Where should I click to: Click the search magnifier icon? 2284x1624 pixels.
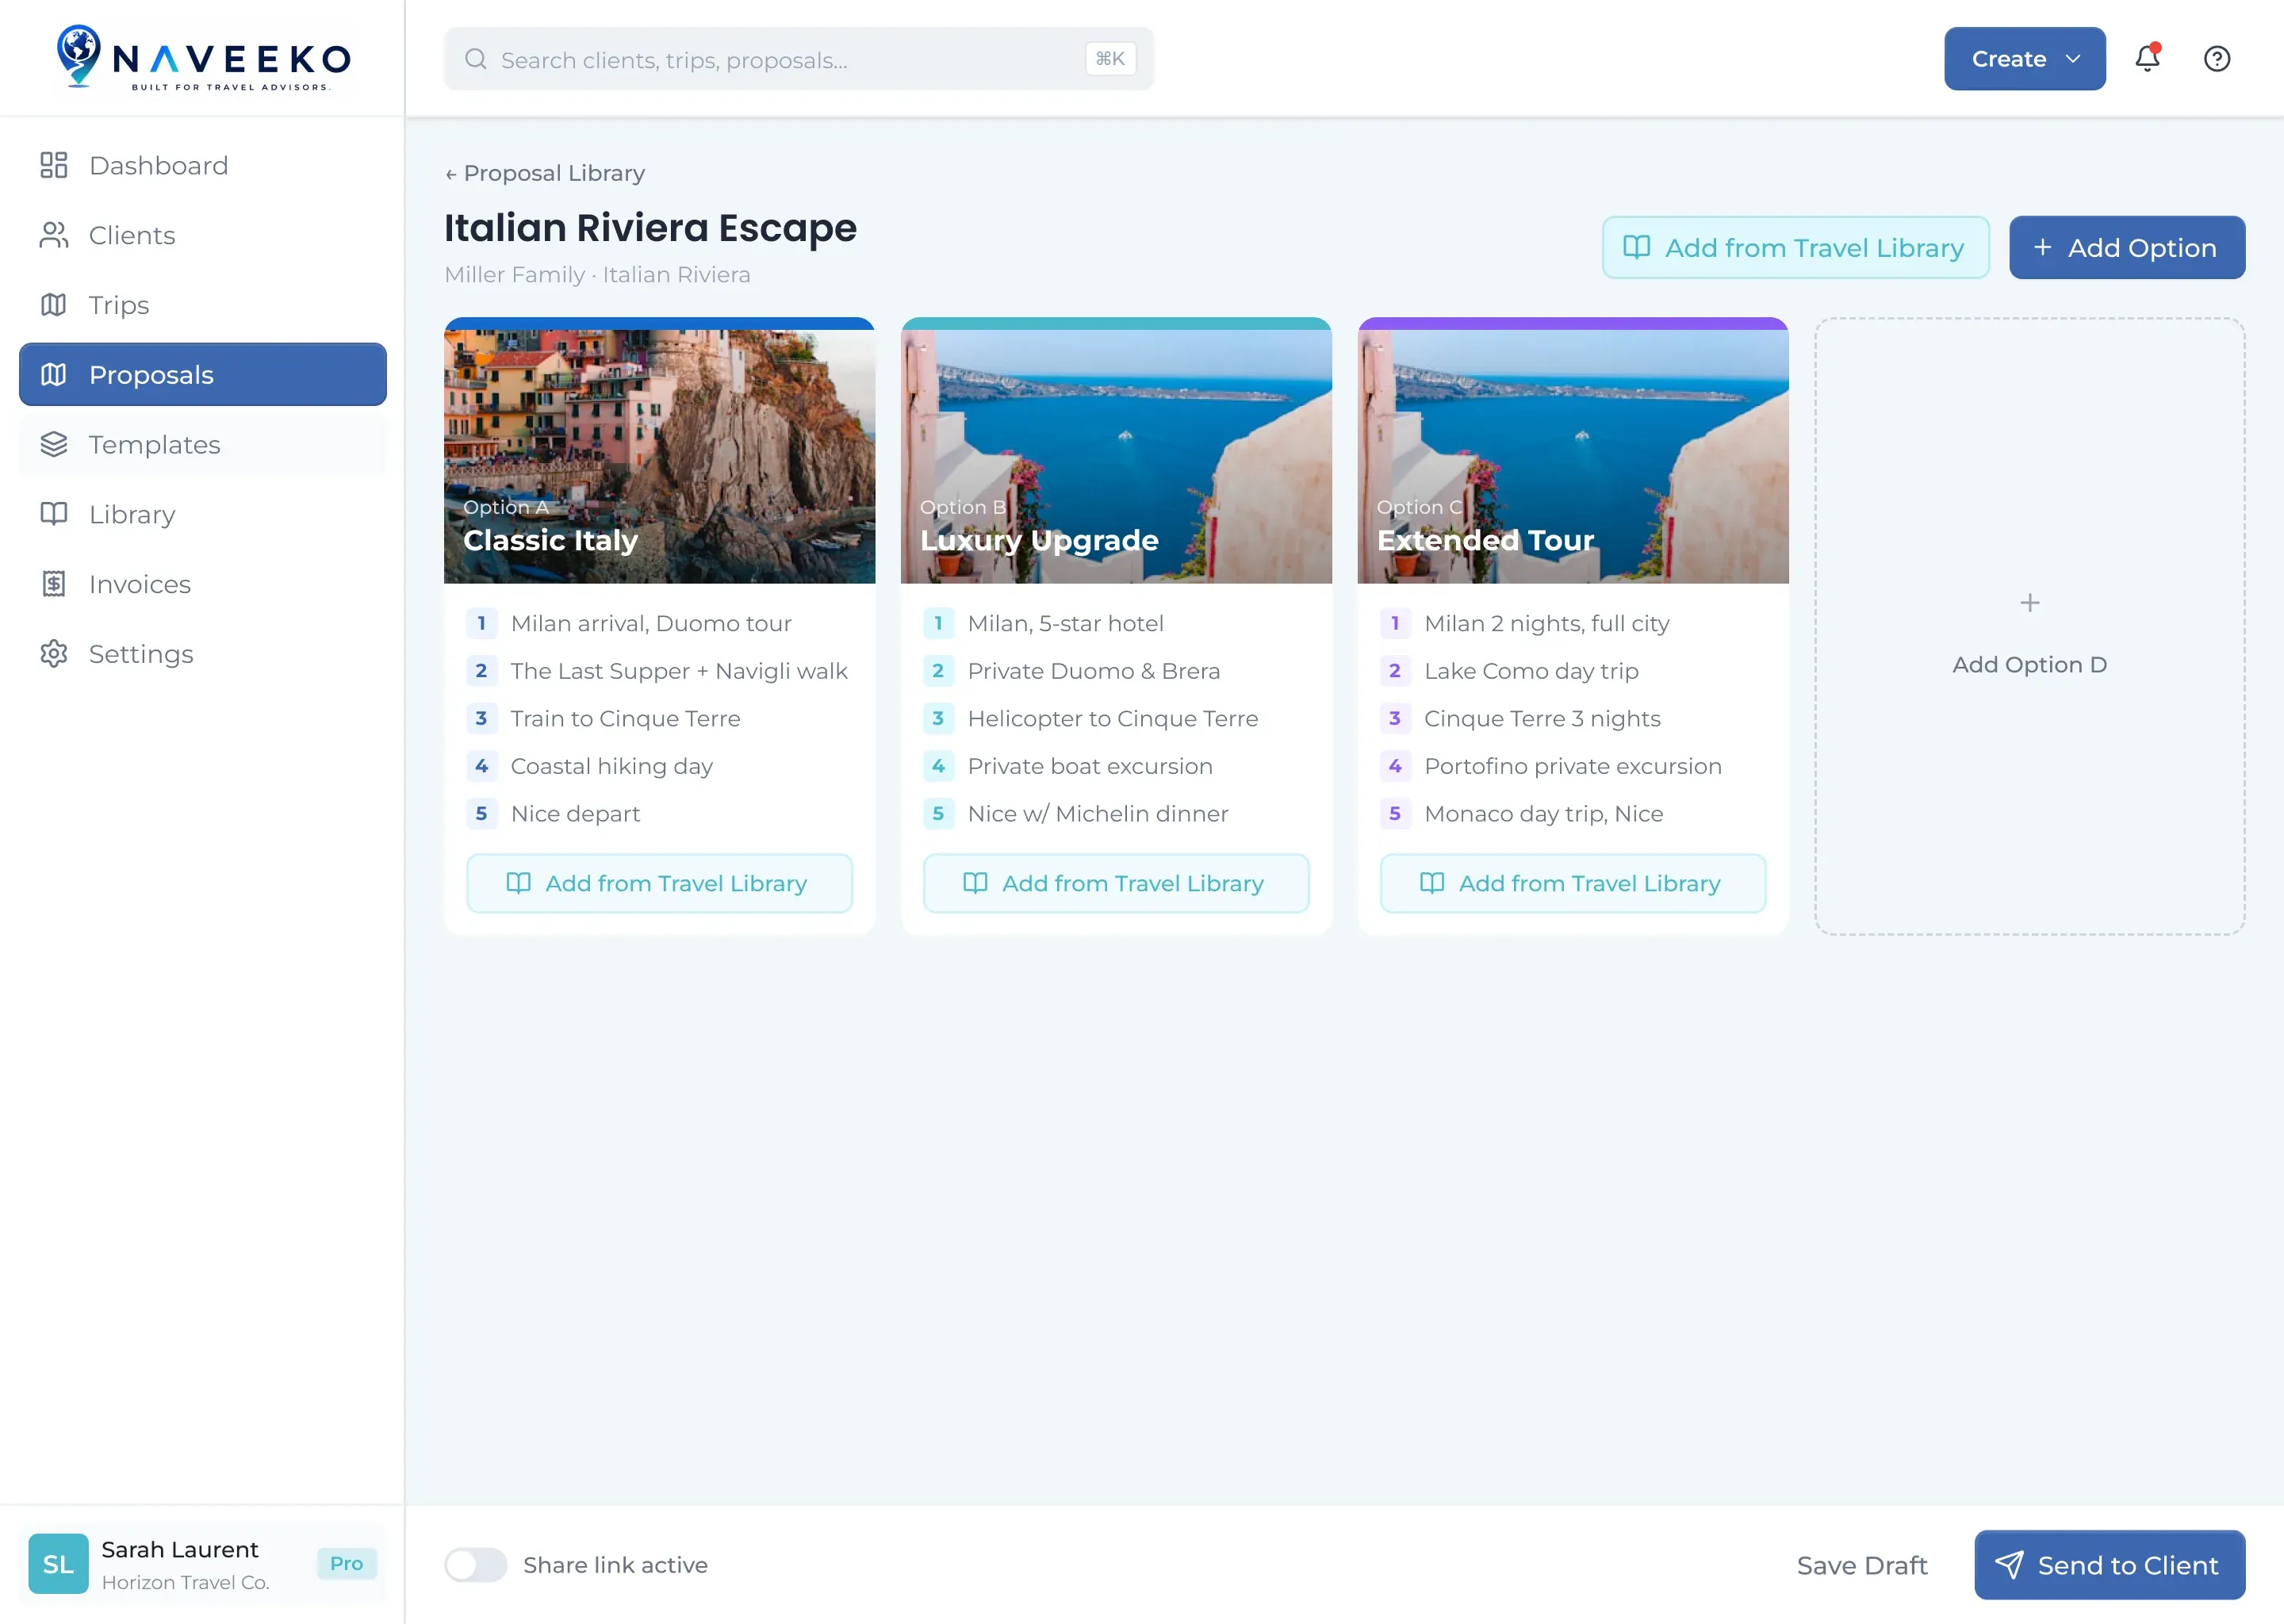pyautogui.click(x=476, y=59)
